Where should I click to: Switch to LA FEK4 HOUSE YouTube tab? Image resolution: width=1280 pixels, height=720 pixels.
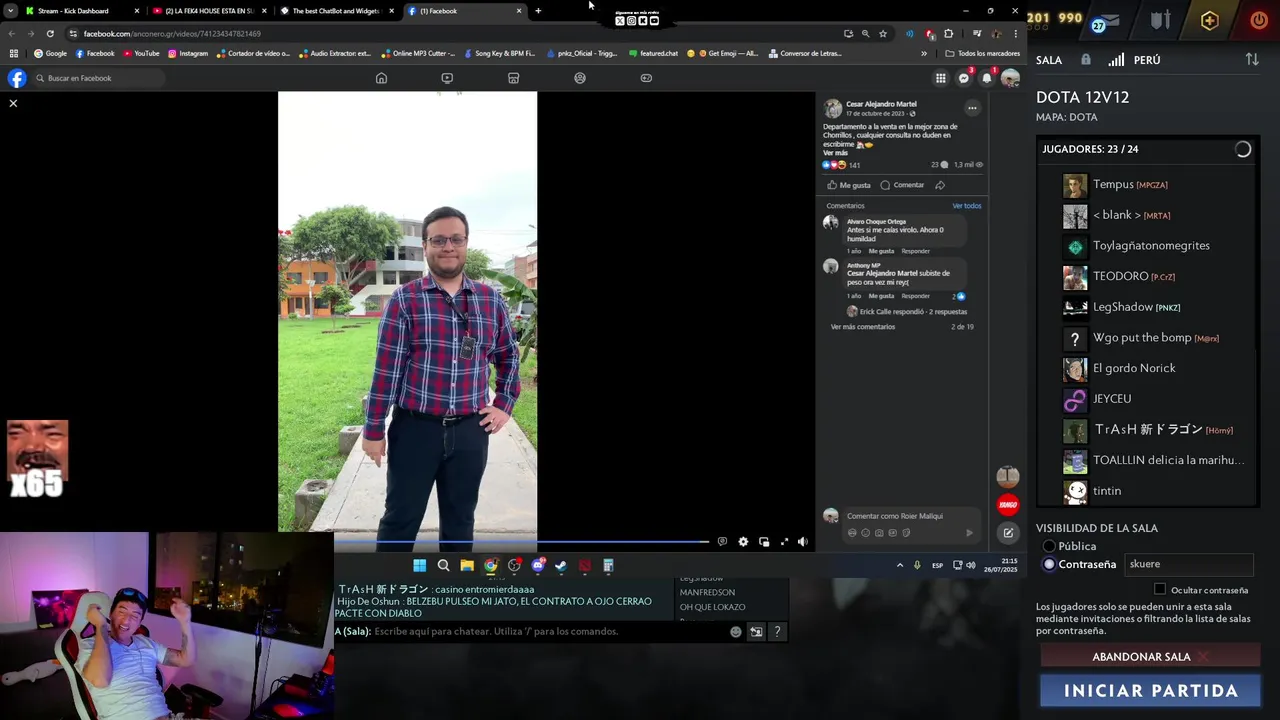(x=210, y=11)
